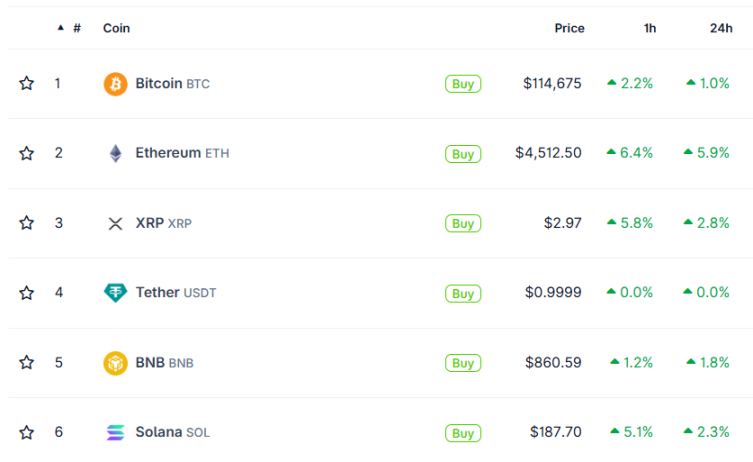
Task: Click the Tether logo icon
Action: click(x=115, y=292)
